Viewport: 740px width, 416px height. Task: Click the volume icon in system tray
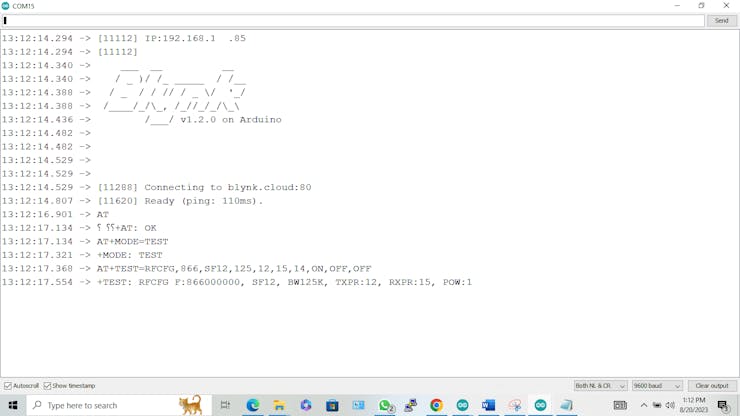670,405
